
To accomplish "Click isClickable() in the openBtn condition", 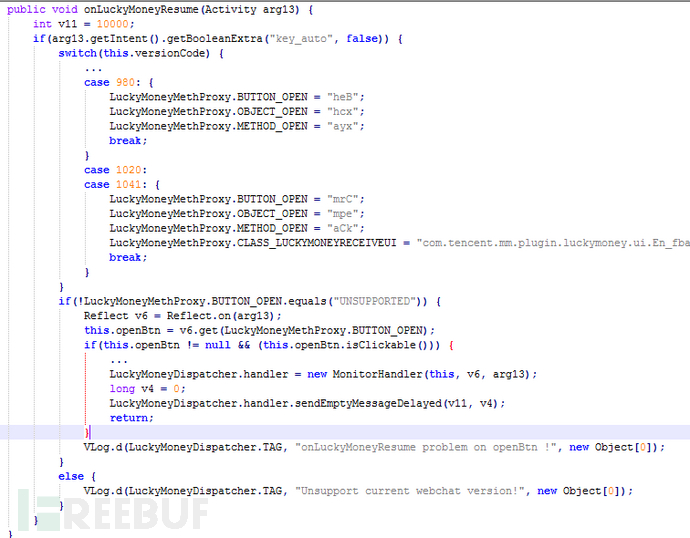I will [387, 345].
